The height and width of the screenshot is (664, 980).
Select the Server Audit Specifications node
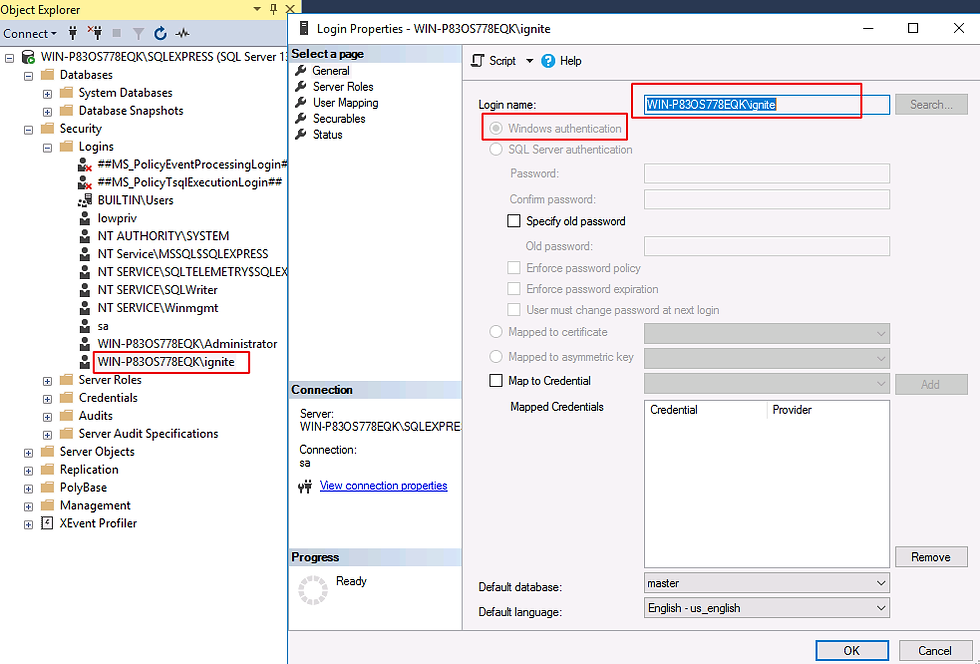pyautogui.click(x=148, y=434)
